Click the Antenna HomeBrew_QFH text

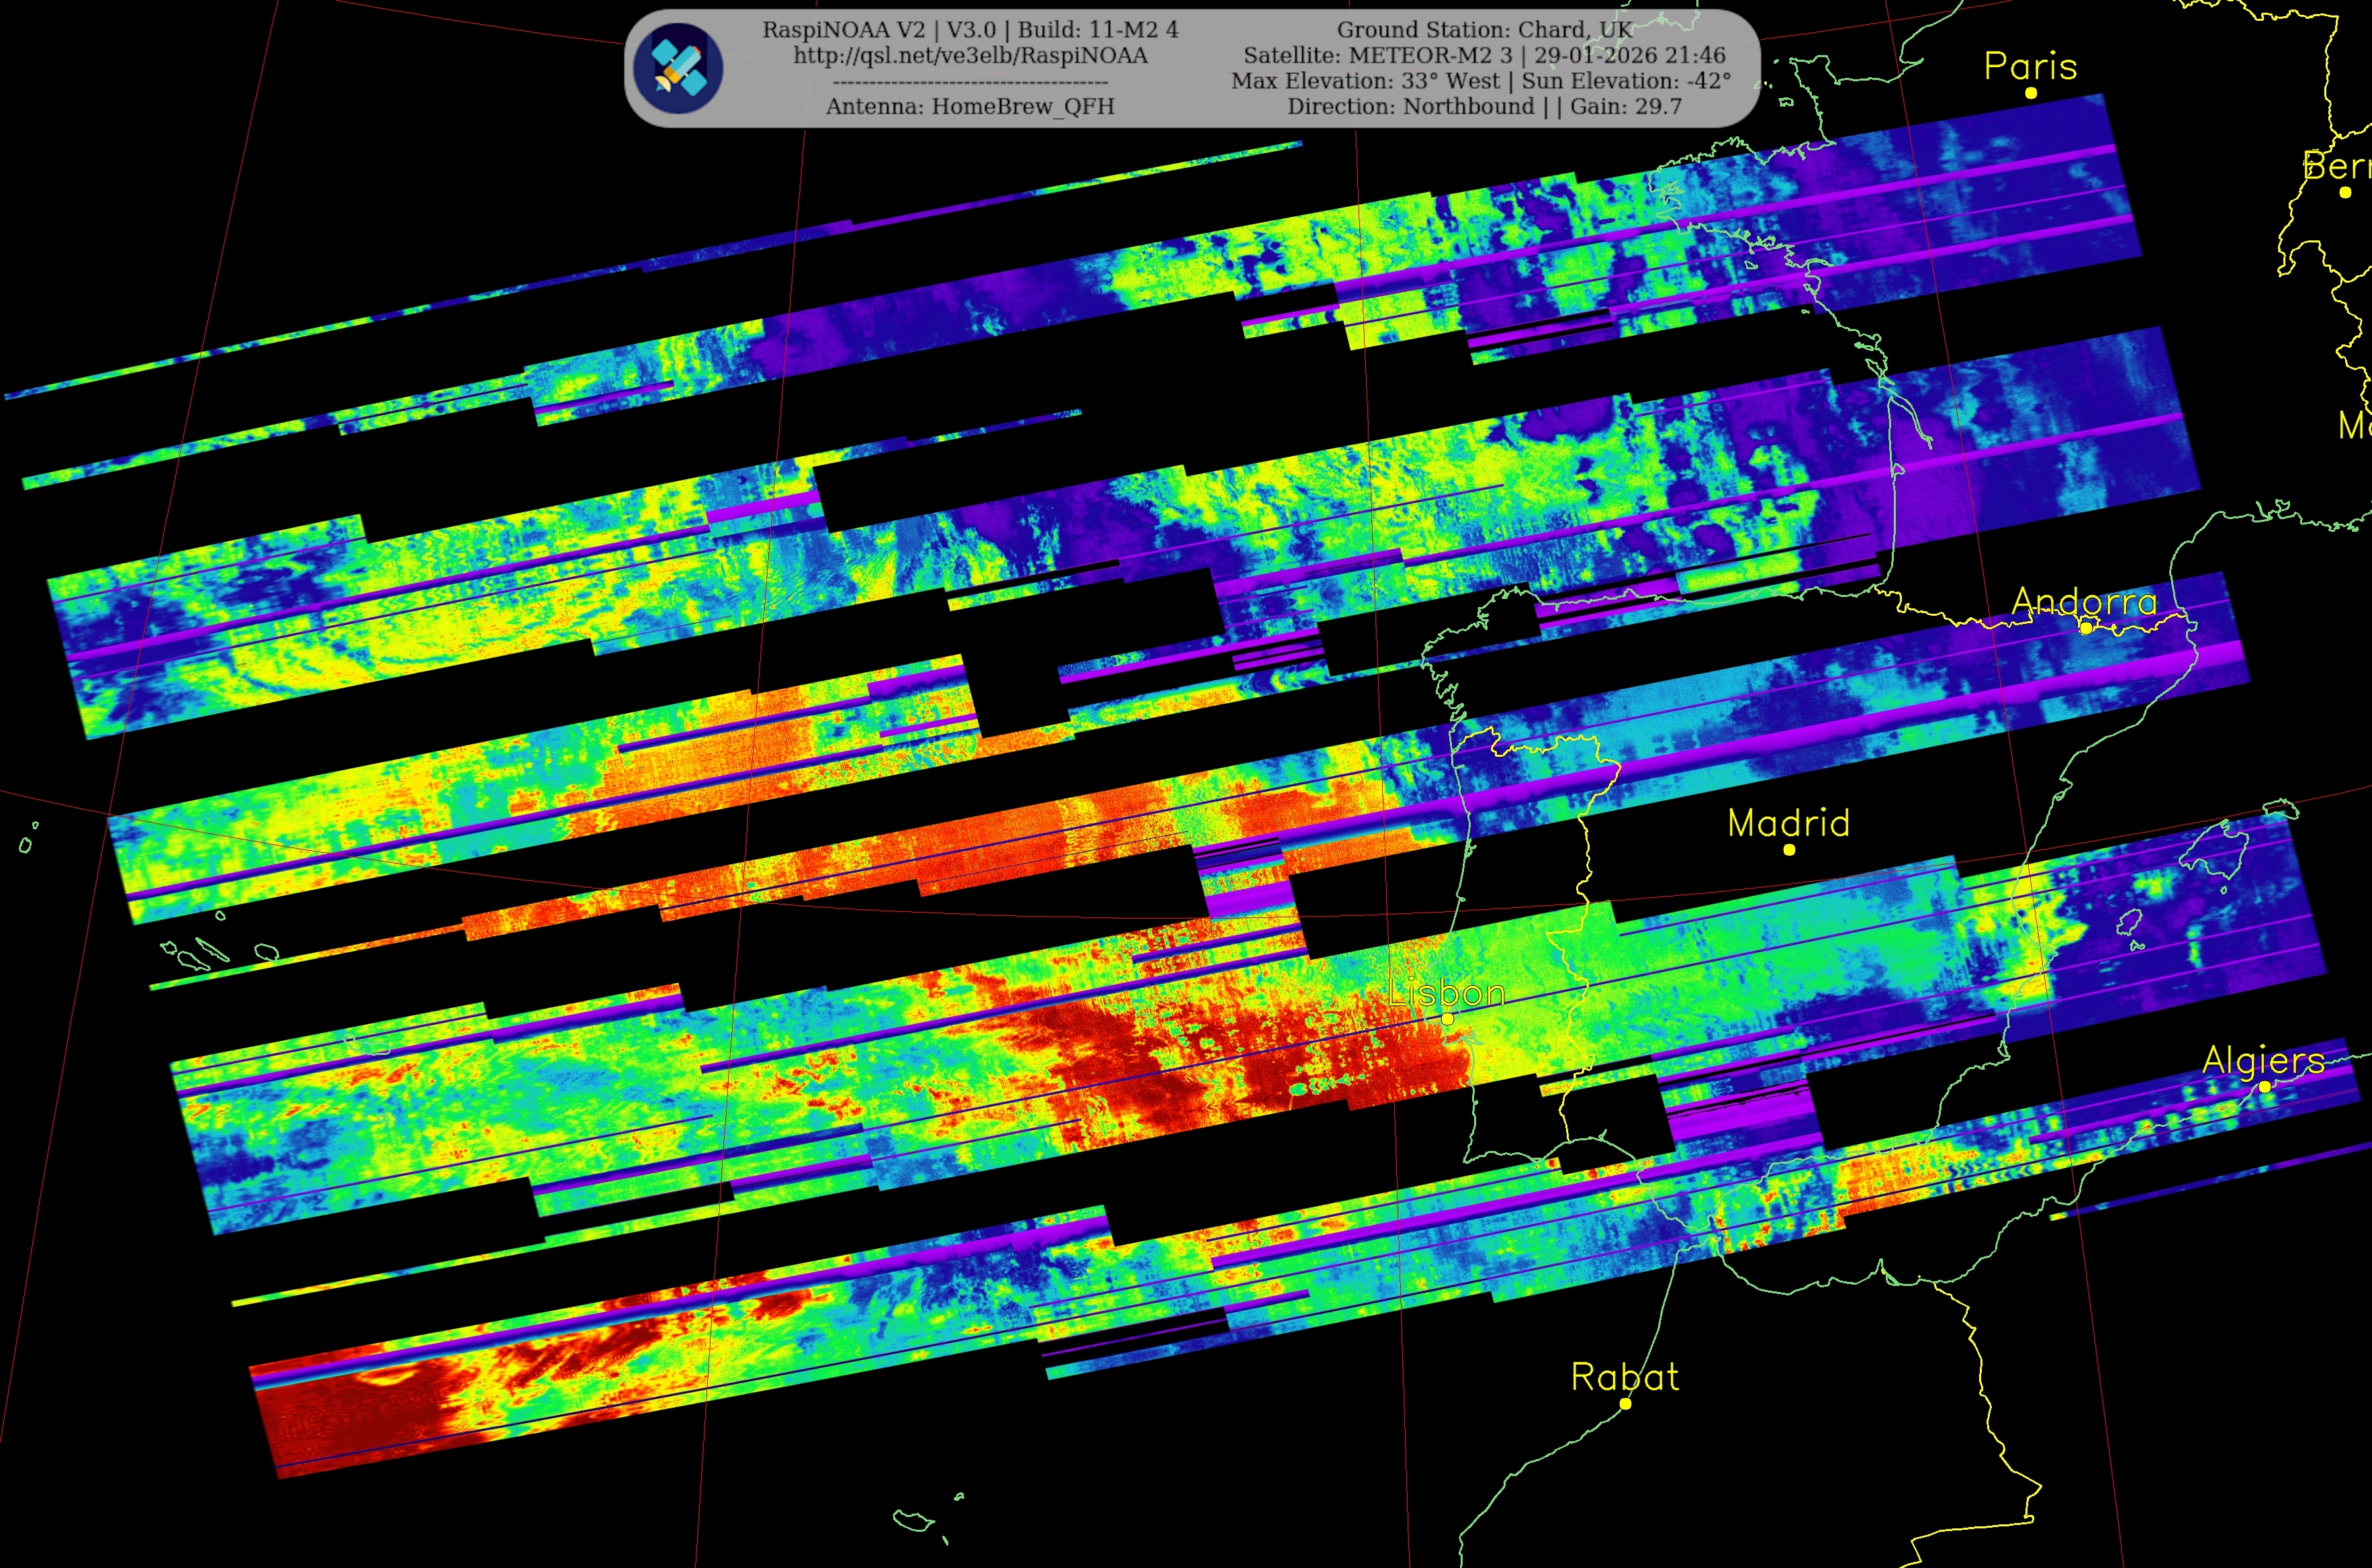(x=970, y=106)
